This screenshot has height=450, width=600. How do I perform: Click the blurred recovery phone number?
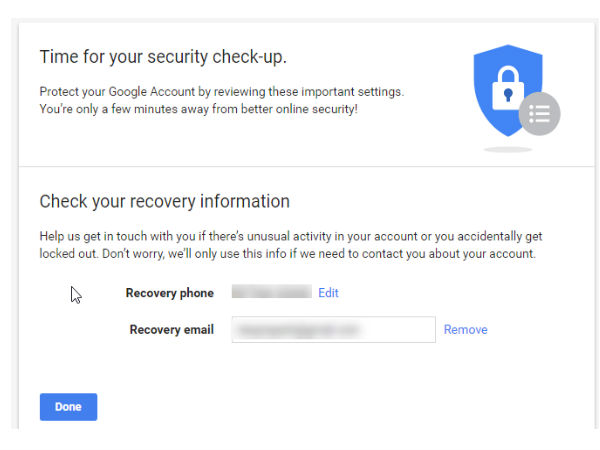click(272, 293)
